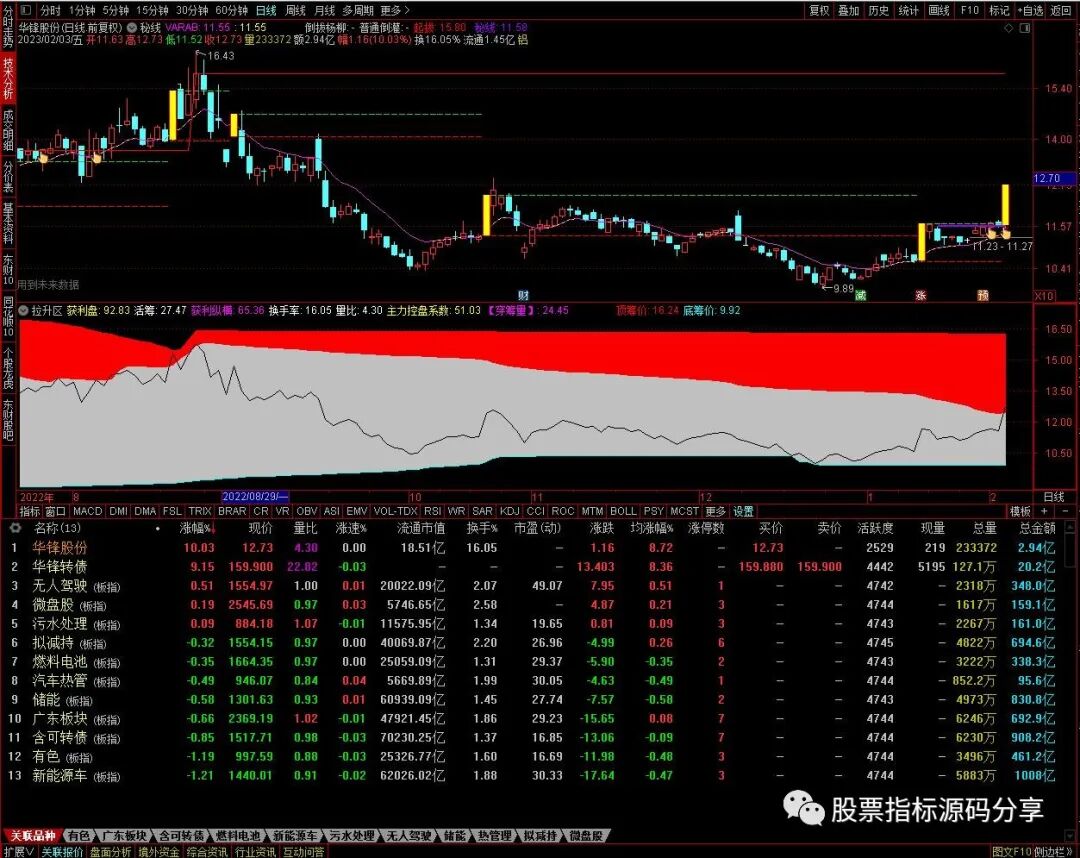Expand the 扩展∨ menu
This screenshot has height=858, width=1080.
pyautogui.click(x=19, y=852)
